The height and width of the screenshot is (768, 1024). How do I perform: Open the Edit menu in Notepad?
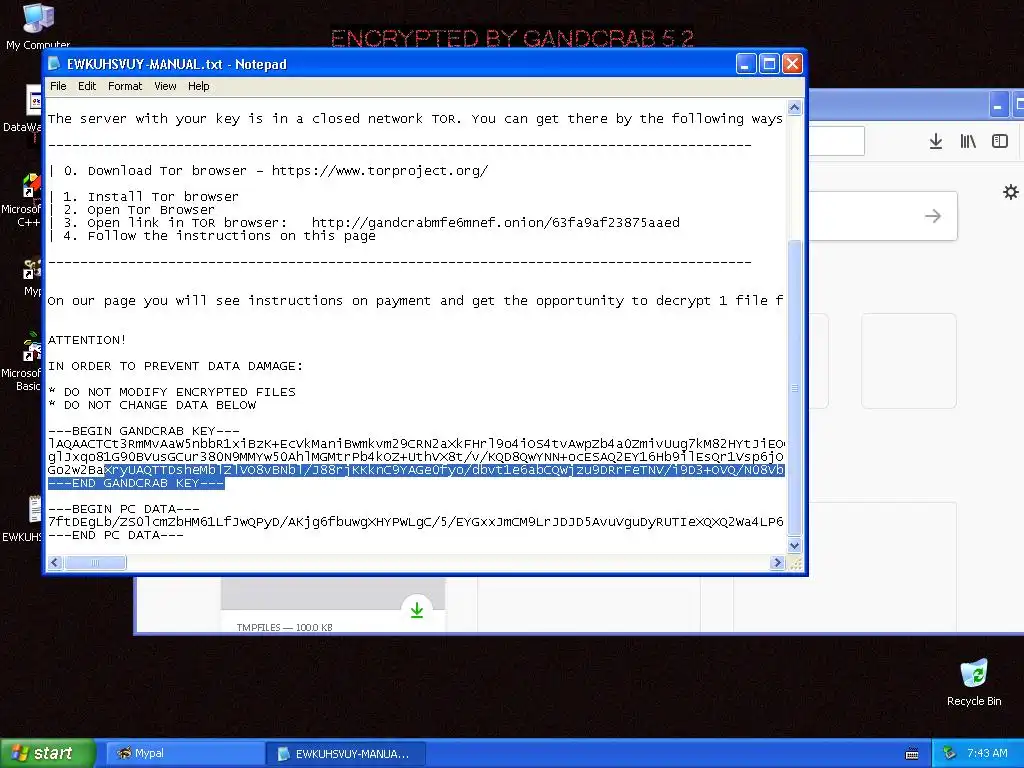[87, 86]
